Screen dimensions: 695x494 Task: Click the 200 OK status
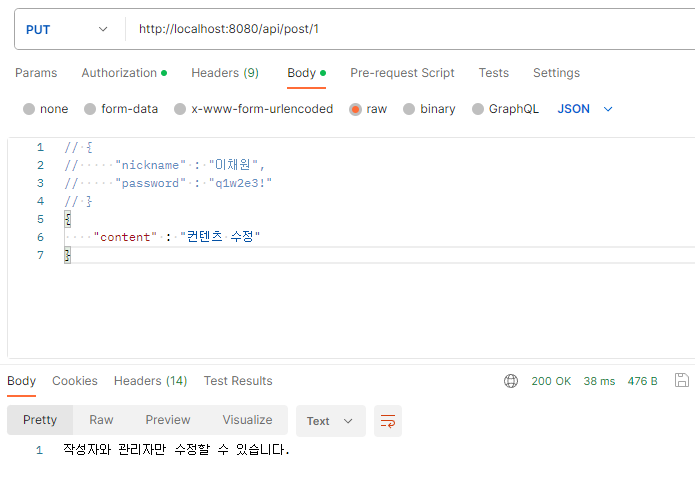[x=551, y=381]
